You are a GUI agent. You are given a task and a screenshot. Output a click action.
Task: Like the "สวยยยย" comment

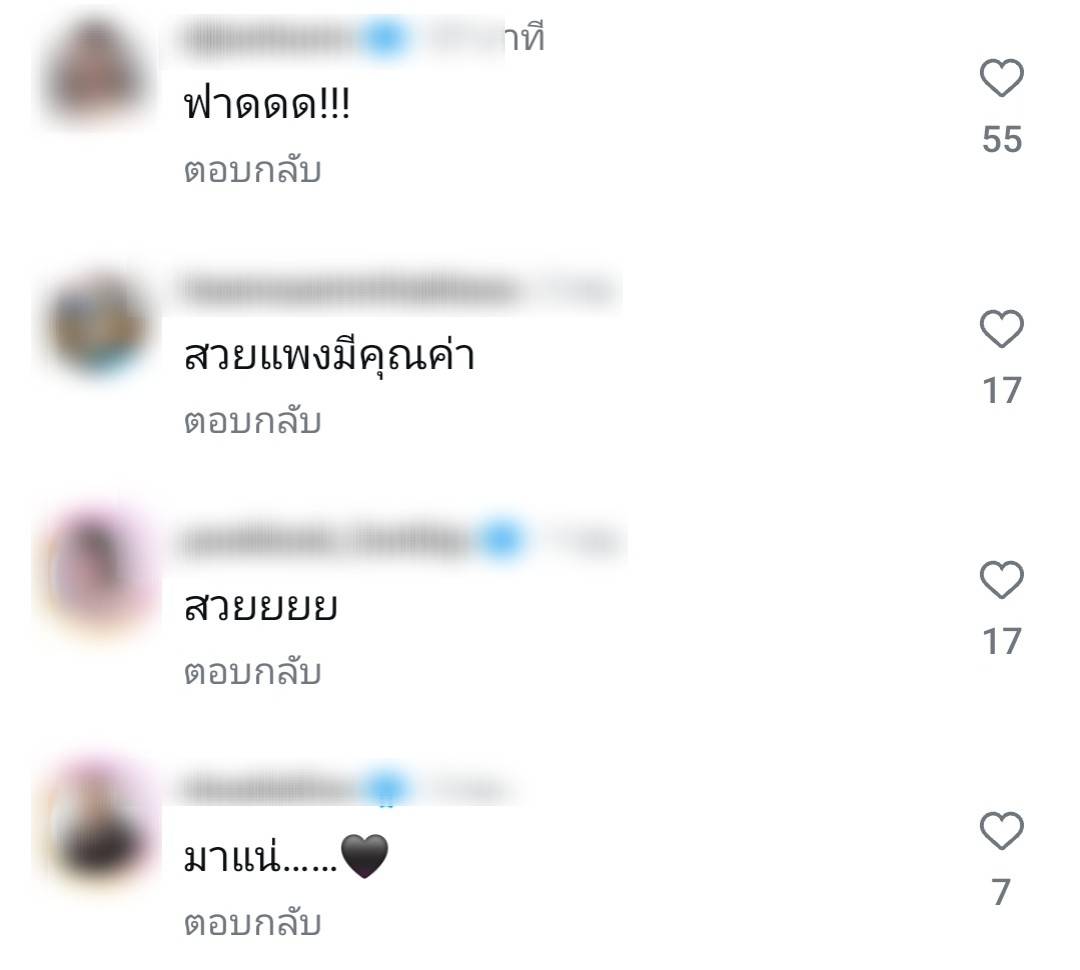point(1001,579)
